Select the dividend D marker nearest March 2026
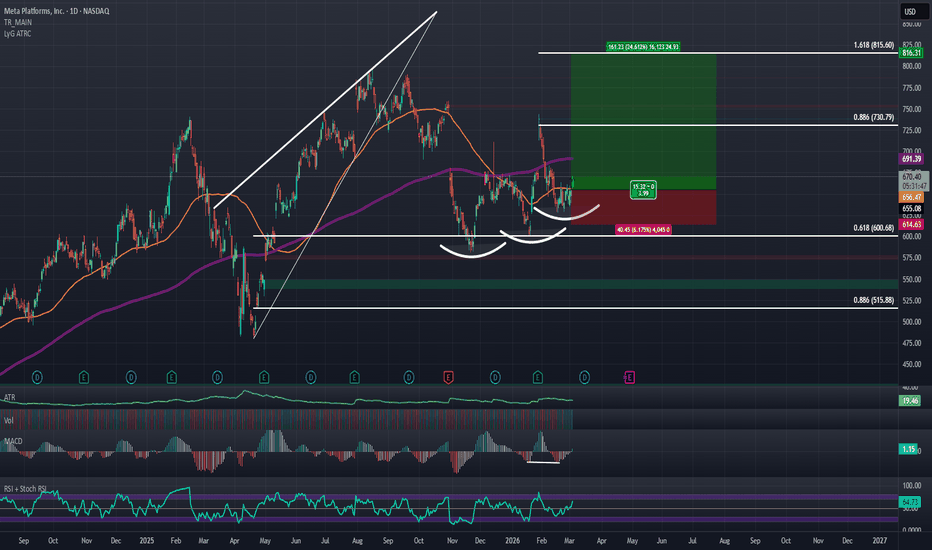Image resolution: width=932 pixels, height=550 pixels. click(584, 377)
